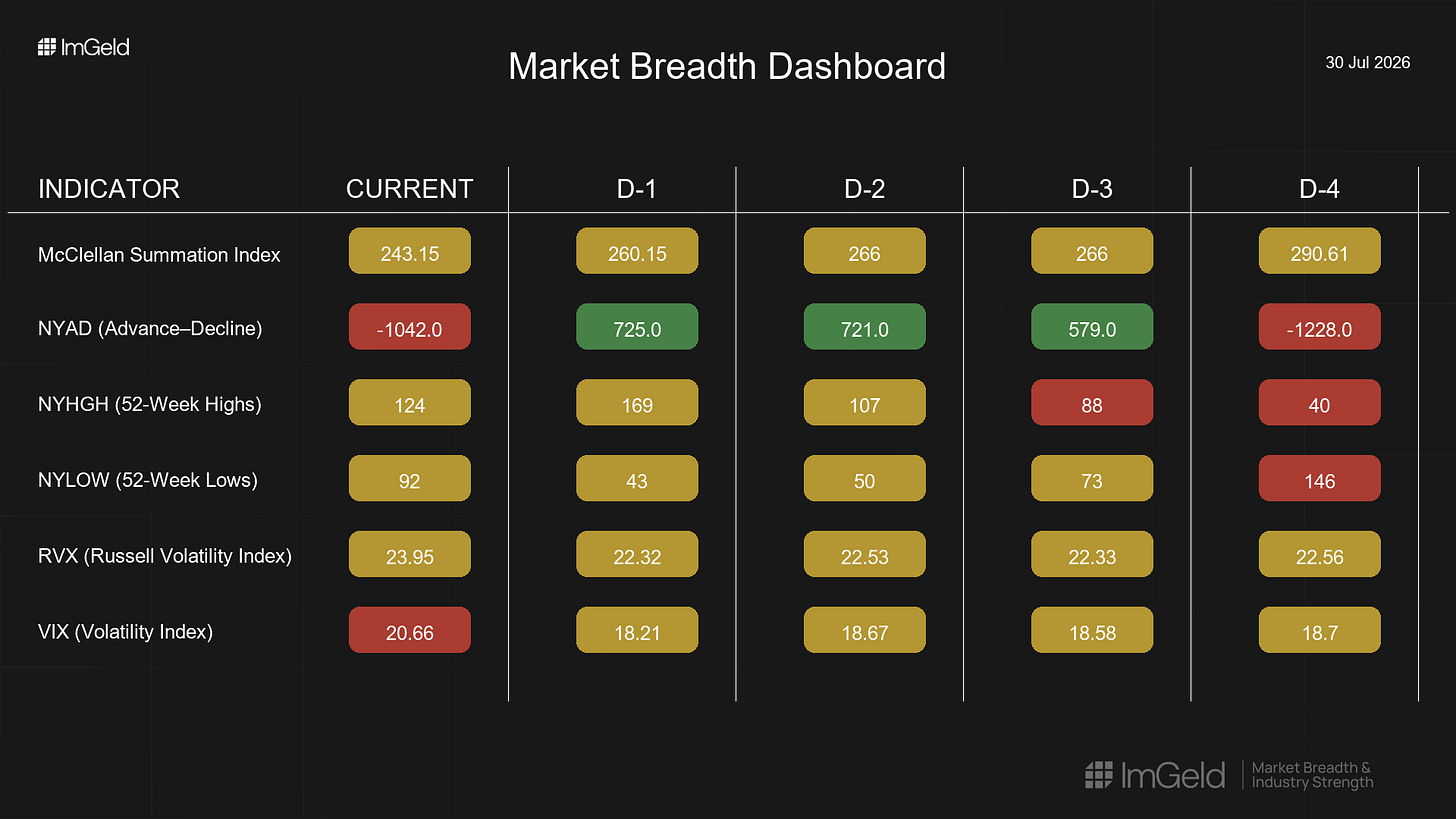Viewport: 1456px width, 819px height.
Task: Click the VIX current value 20.66
Action: click(x=409, y=631)
